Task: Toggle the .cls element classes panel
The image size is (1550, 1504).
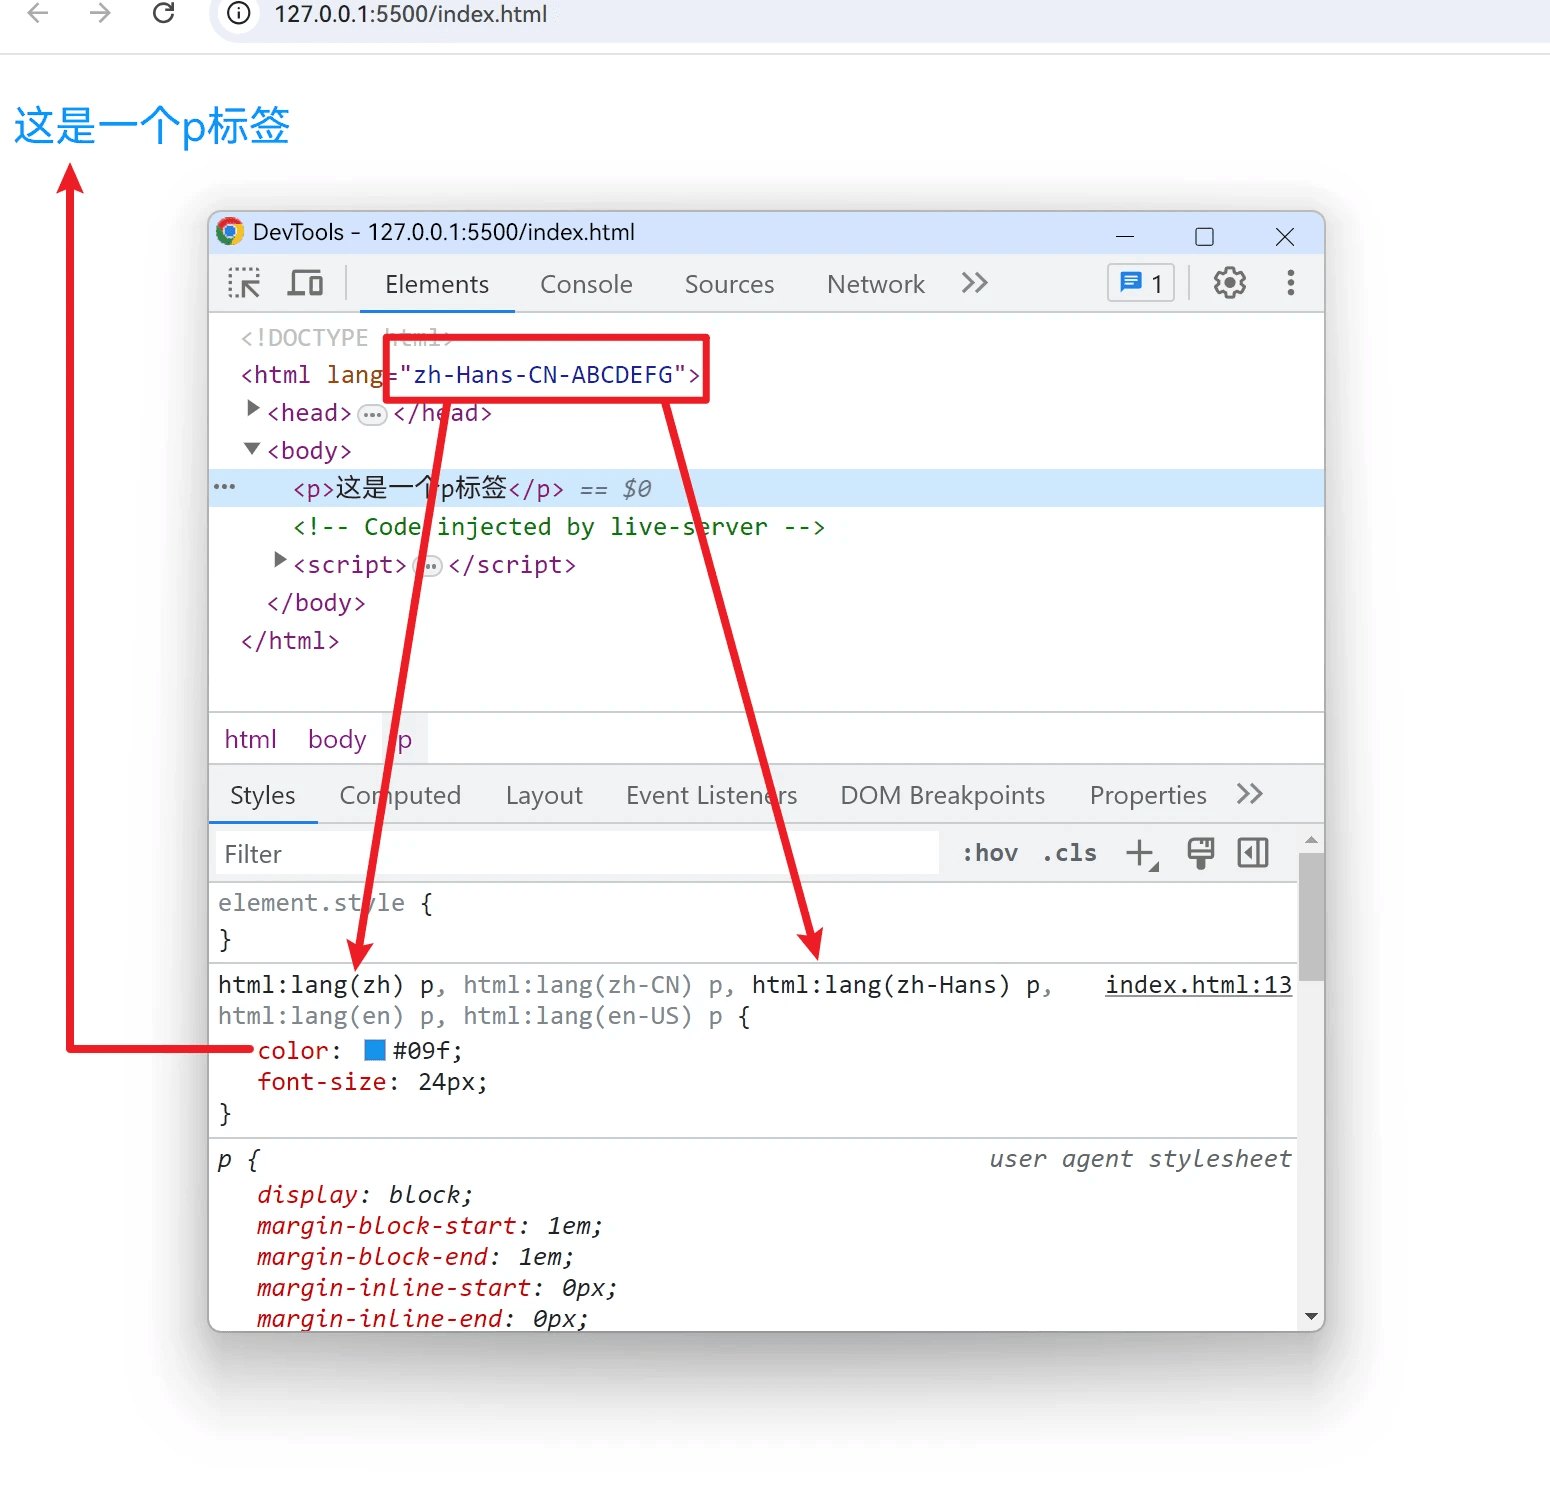Action: pyautogui.click(x=1069, y=854)
